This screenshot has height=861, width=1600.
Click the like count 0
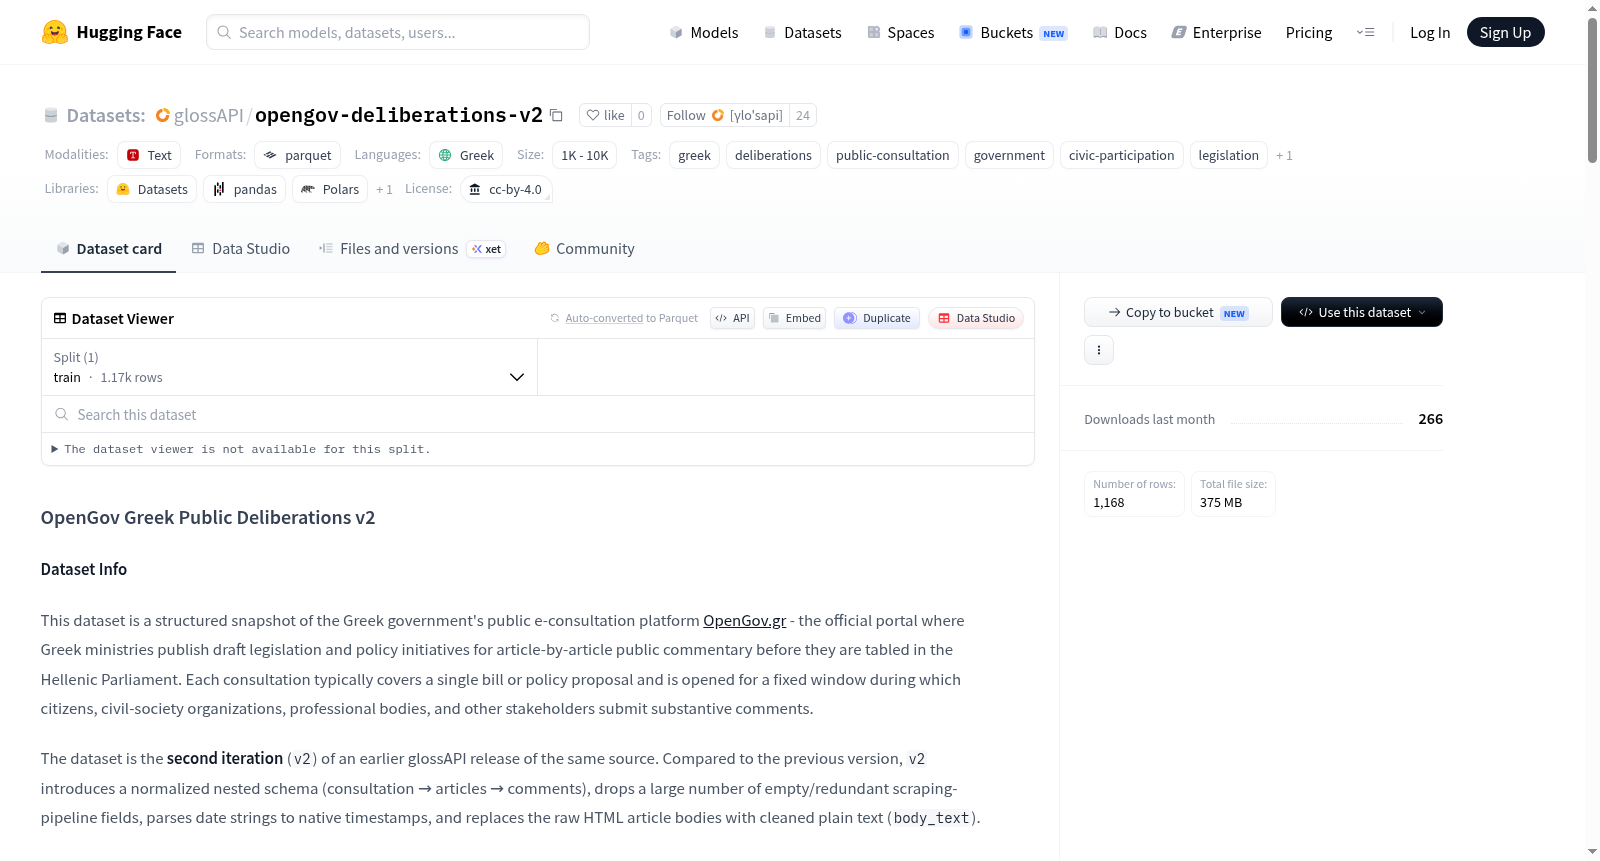641,115
